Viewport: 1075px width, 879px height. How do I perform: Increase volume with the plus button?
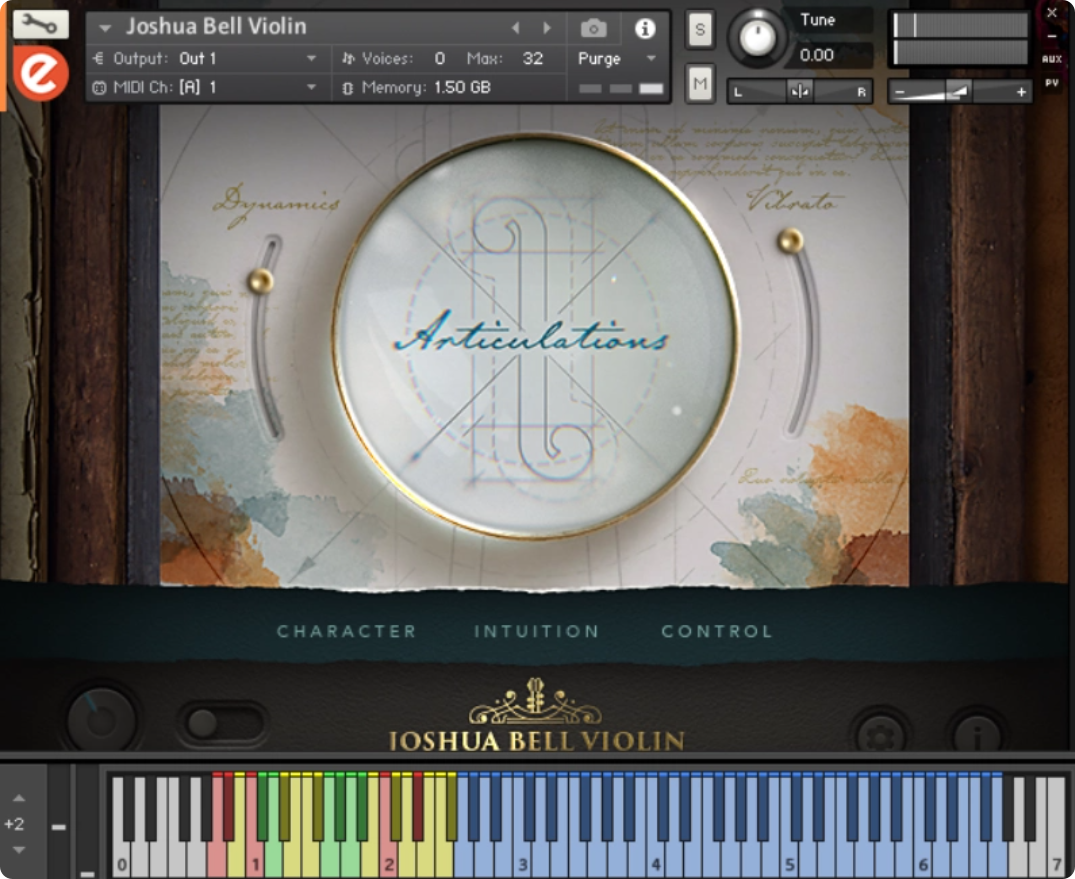[x=1021, y=92]
